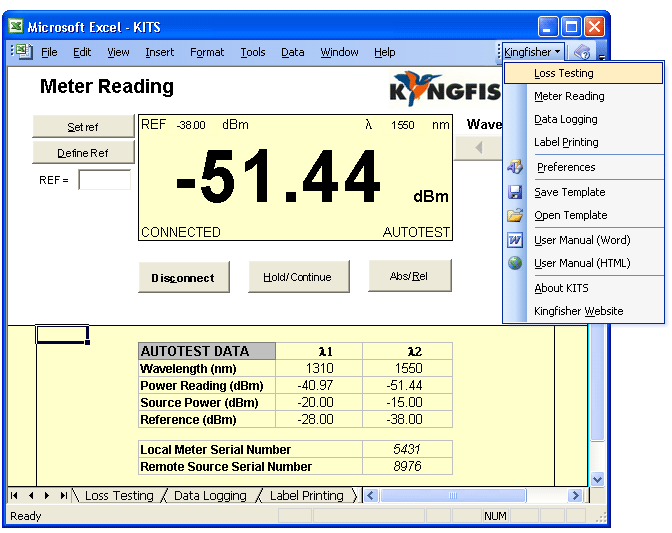Switch to the Label Printing sheet tab
This screenshot has height=533, width=672.
click(x=306, y=496)
